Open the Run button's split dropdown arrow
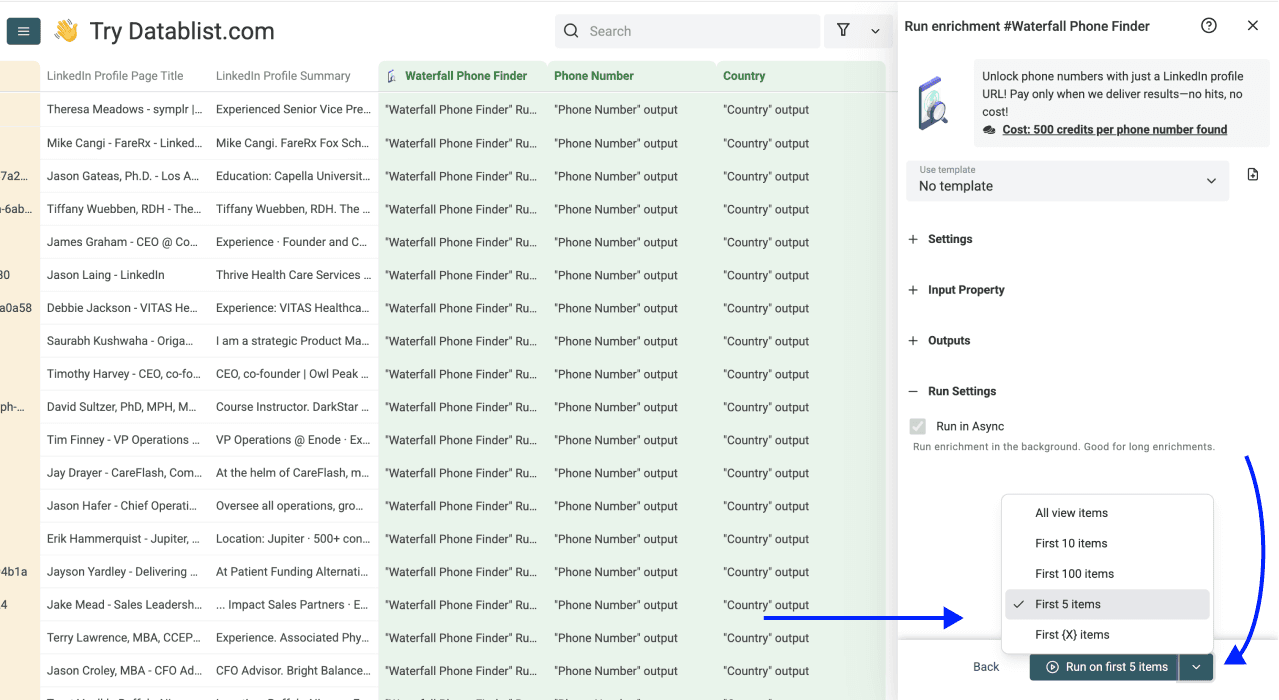This screenshot has width=1279, height=700. pos(1196,667)
